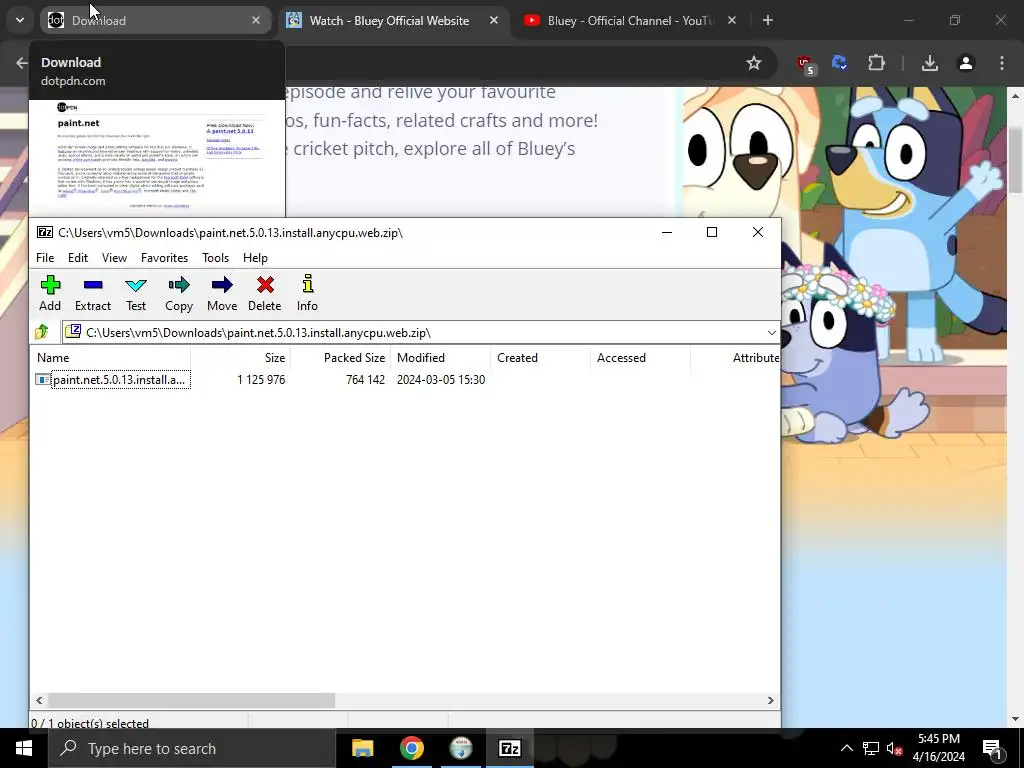Click the installer globe icon in taskbar
The image size is (1024, 768).
(x=460, y=748)
